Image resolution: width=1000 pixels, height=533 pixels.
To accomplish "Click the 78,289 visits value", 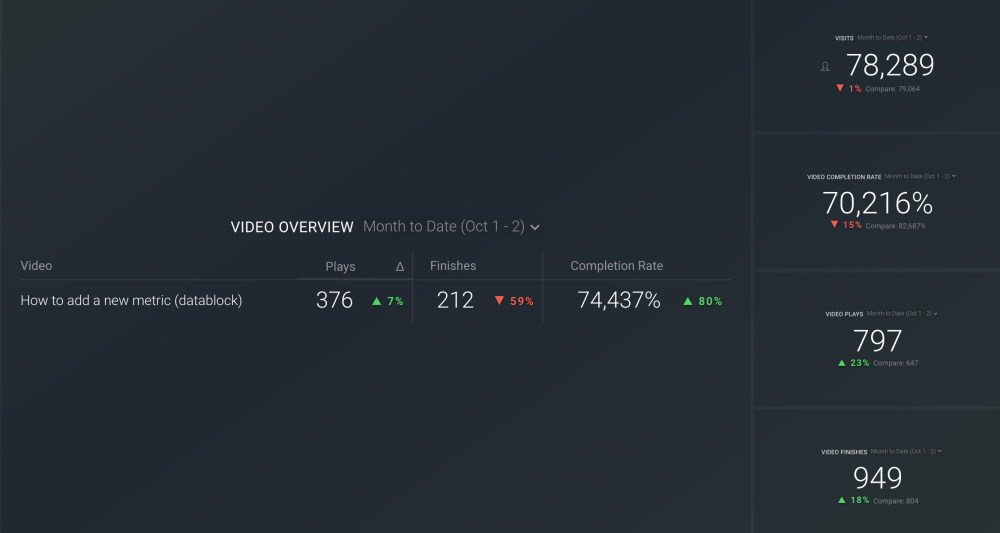I will pos(890,66).
